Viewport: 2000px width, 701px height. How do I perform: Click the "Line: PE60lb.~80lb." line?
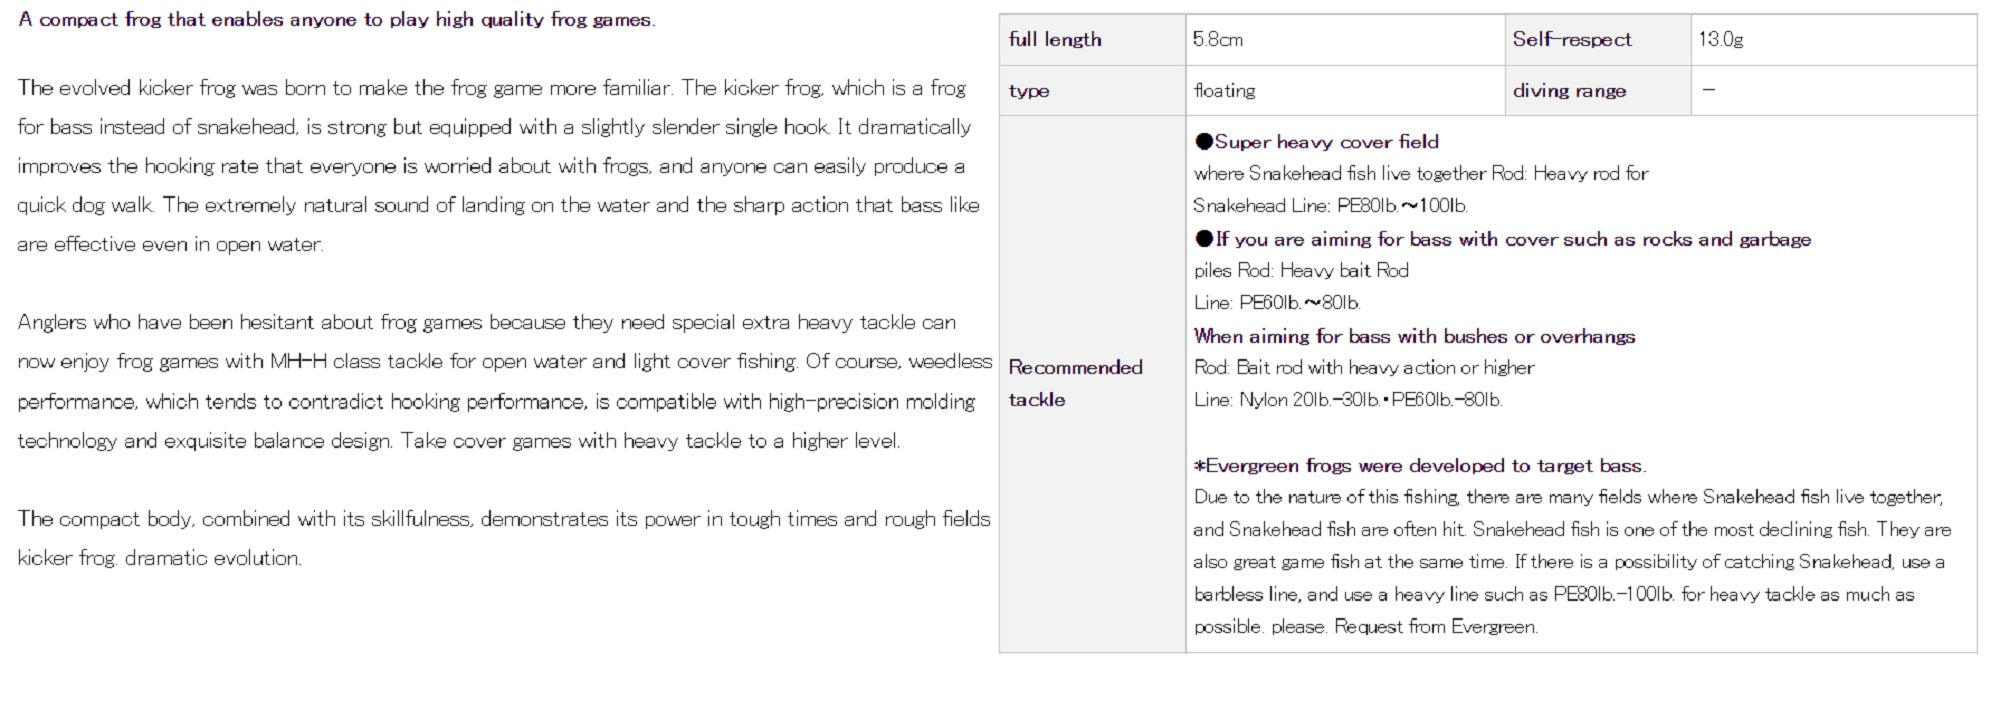1277,303
